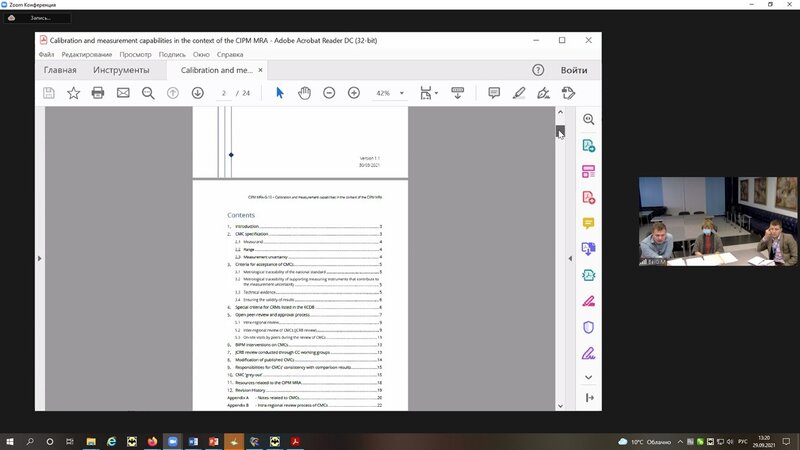Viewport: 800px width, 450px height.
Task: Collapse the right tools pane arrow
Action: point(570,259)
